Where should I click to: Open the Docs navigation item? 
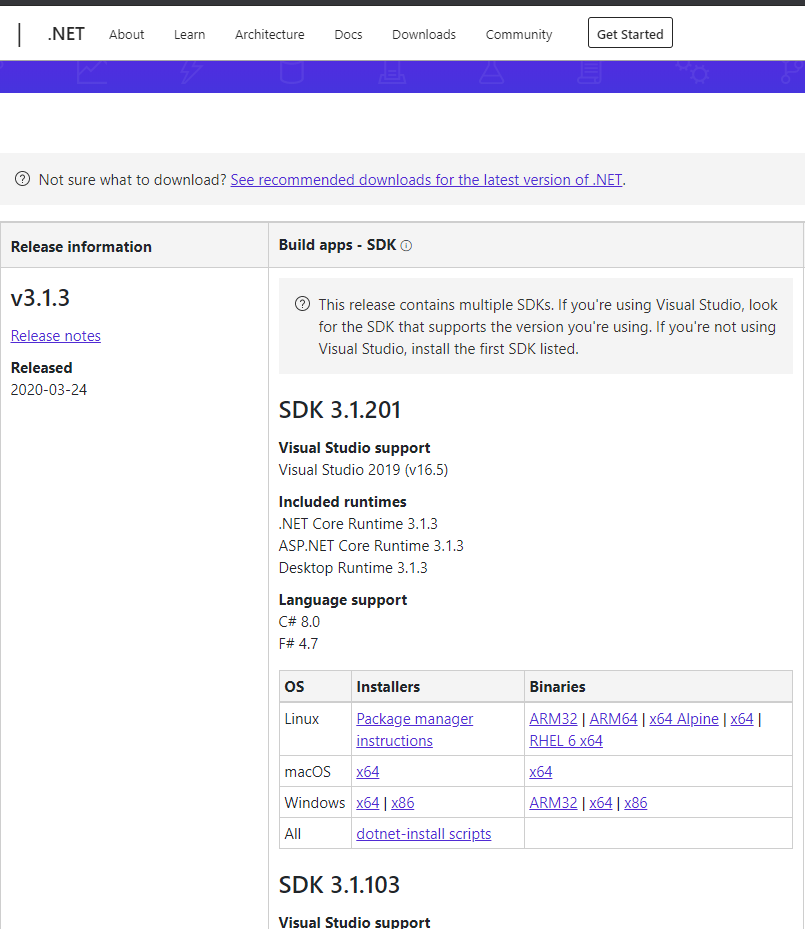click(348, 34)
